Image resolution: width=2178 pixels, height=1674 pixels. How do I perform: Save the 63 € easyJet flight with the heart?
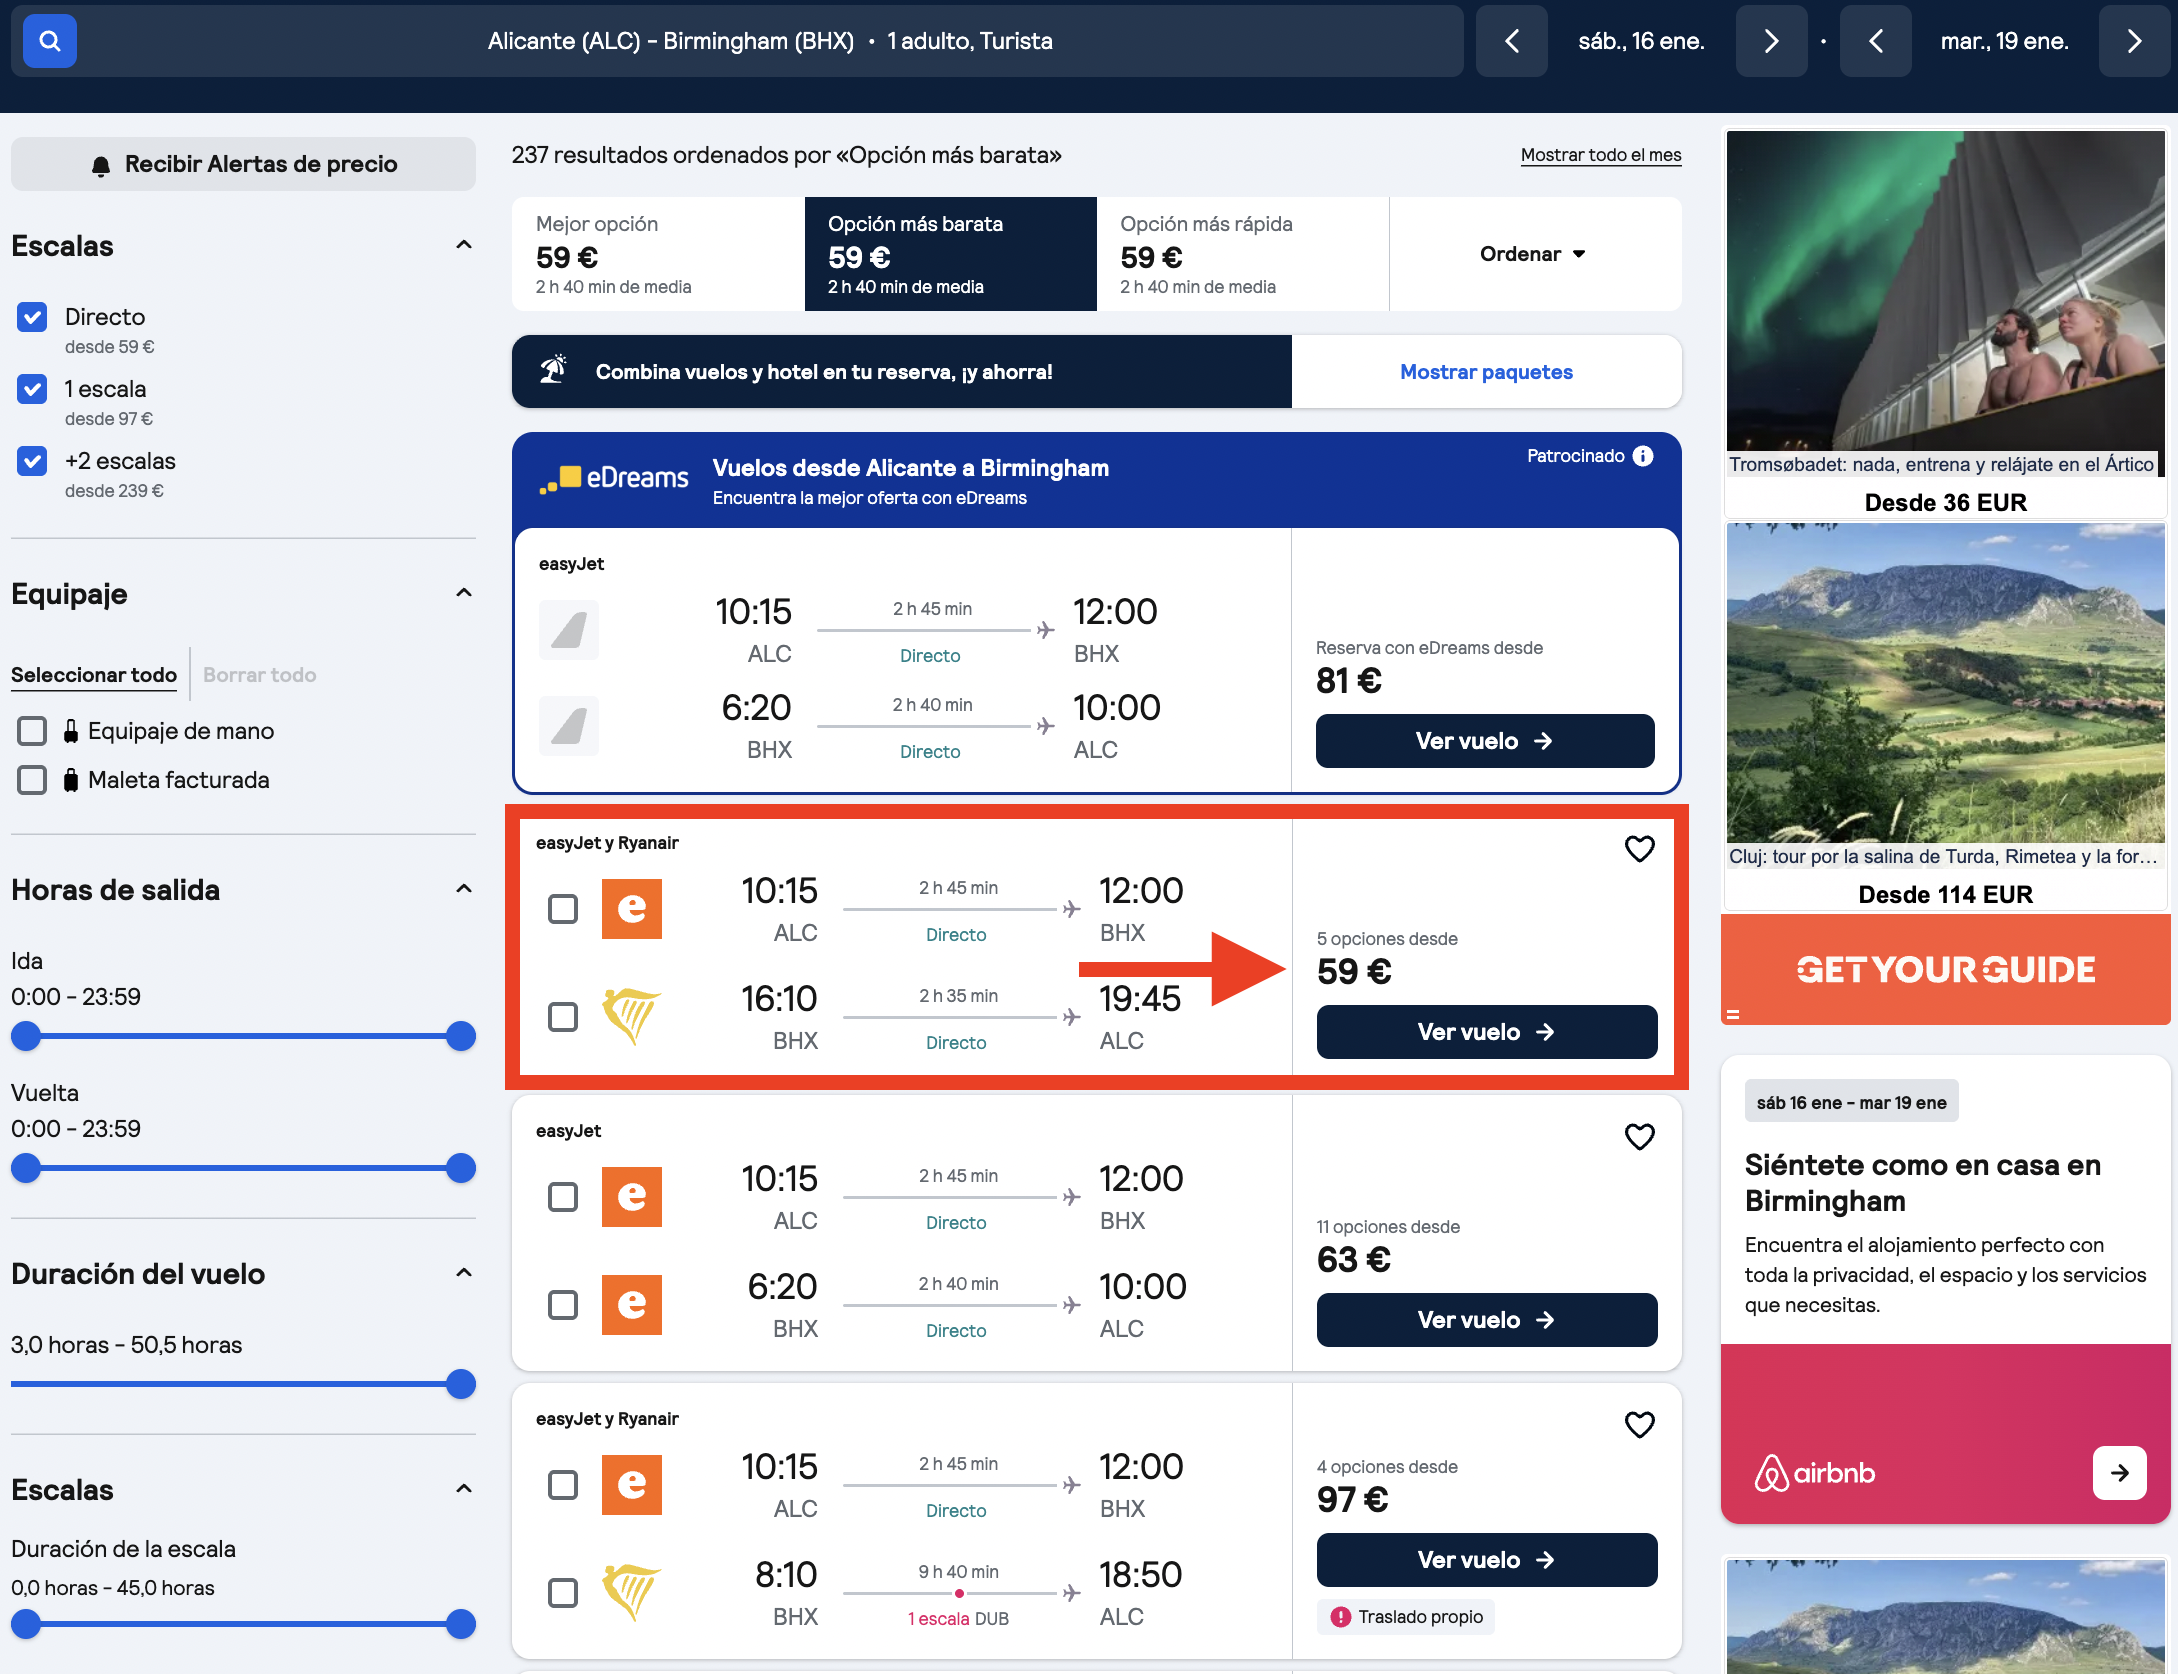(1640, 1137)
